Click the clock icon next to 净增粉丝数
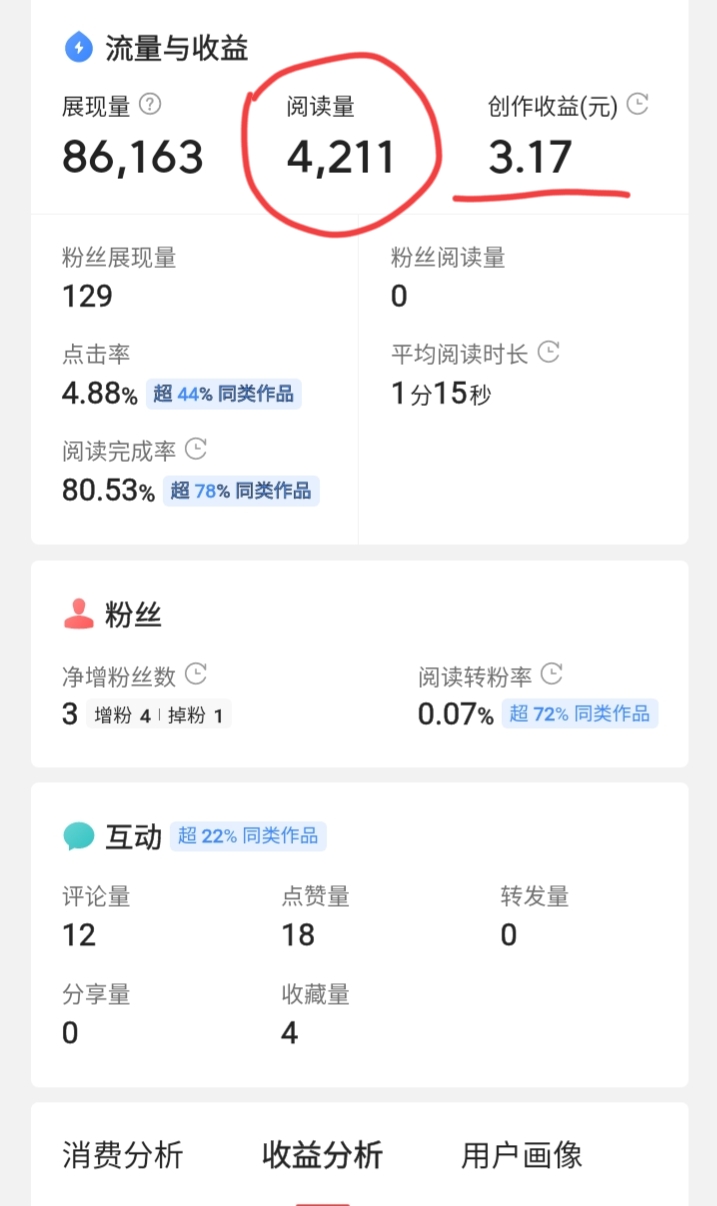This screenshot has width=717, height=1206. click(195, 675)
